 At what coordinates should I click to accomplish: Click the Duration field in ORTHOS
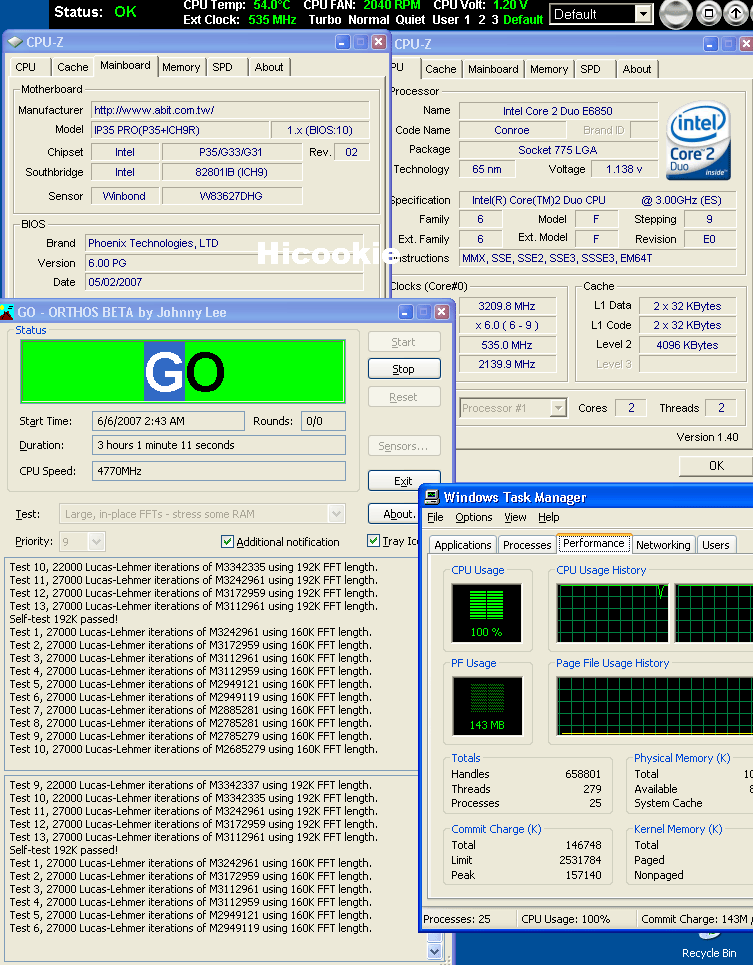click(218, 446)
